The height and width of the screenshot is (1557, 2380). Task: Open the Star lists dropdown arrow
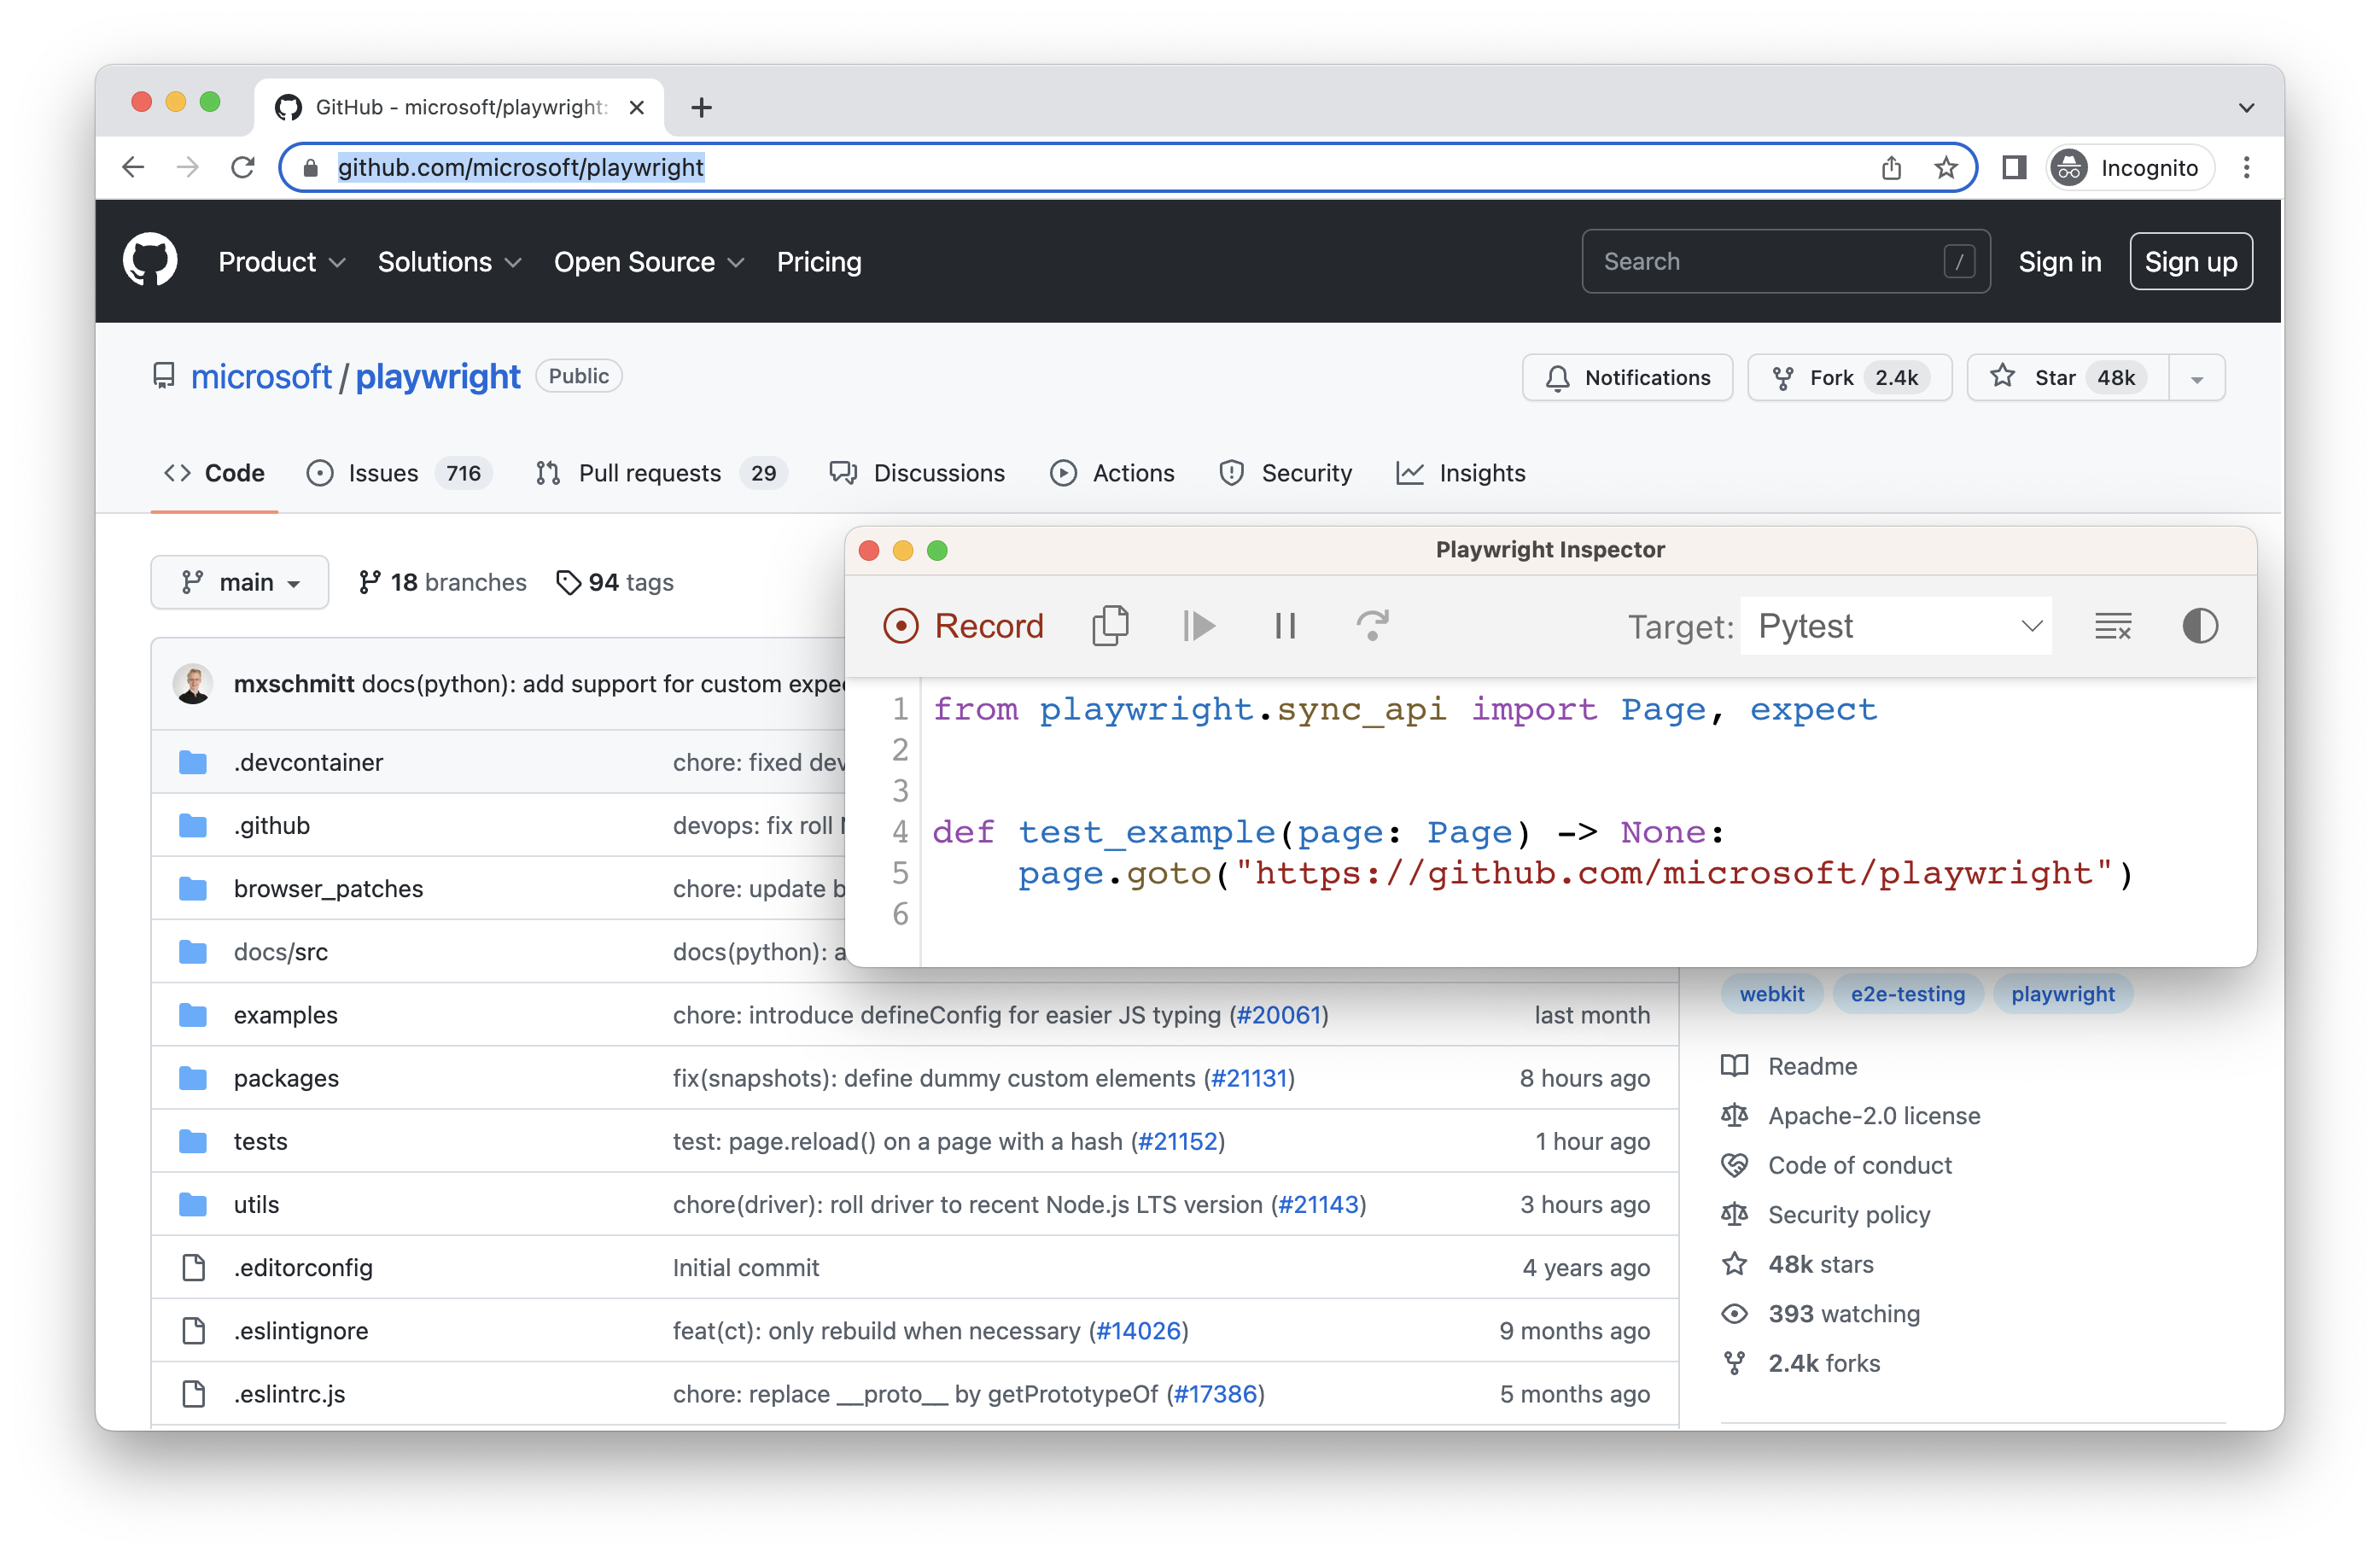(x=2197, y=378)
